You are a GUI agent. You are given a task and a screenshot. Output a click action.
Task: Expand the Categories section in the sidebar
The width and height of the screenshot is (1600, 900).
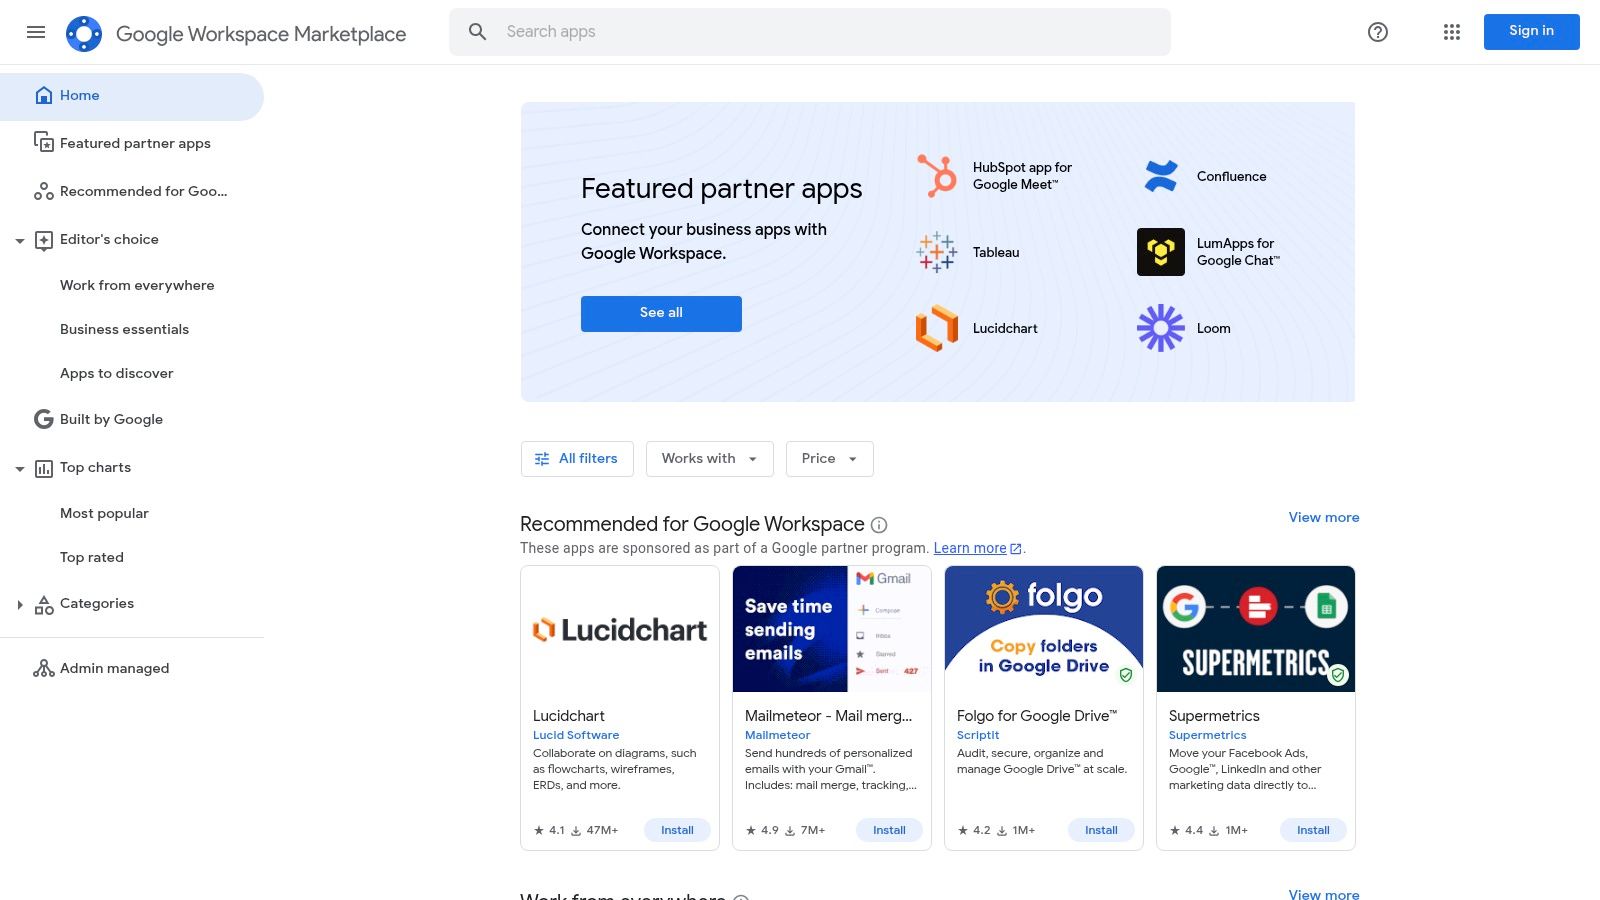coord(21,604)
